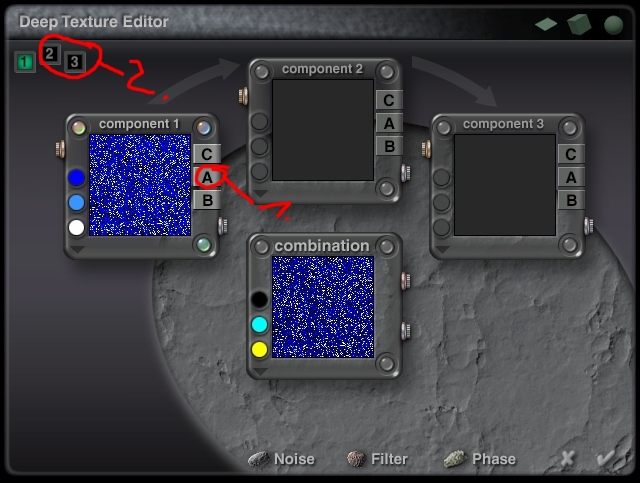Screen dimensions: 640x483
Task: Select the cube preview icon
Action: 579,24
